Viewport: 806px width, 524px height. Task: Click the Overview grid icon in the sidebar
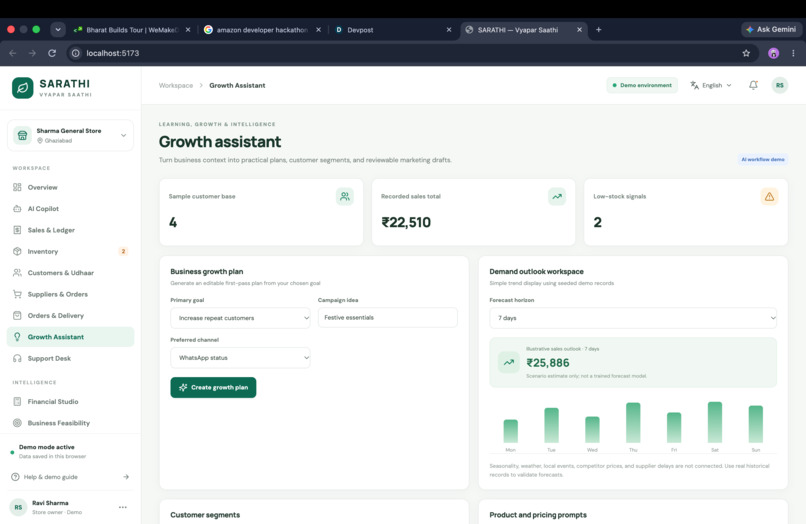click(17, 187)
